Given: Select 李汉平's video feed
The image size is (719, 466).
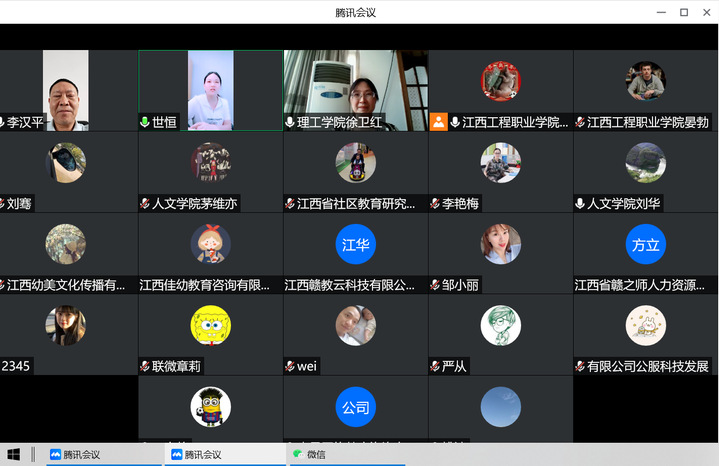Looking at the screenshot, I should coord(66,90).
